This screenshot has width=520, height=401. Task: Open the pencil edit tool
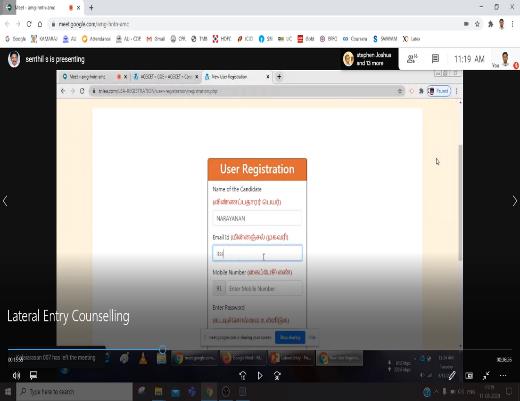452,376
